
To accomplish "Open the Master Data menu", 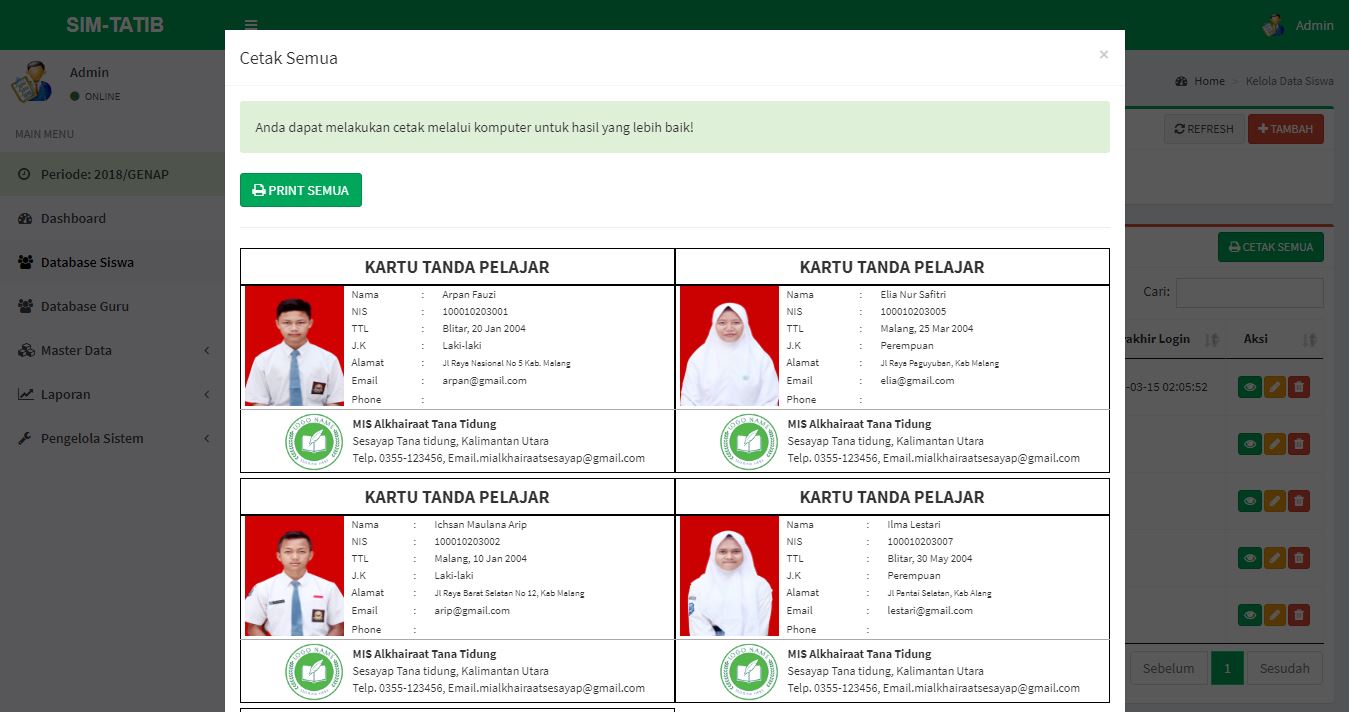I will [x=112, y=350].
